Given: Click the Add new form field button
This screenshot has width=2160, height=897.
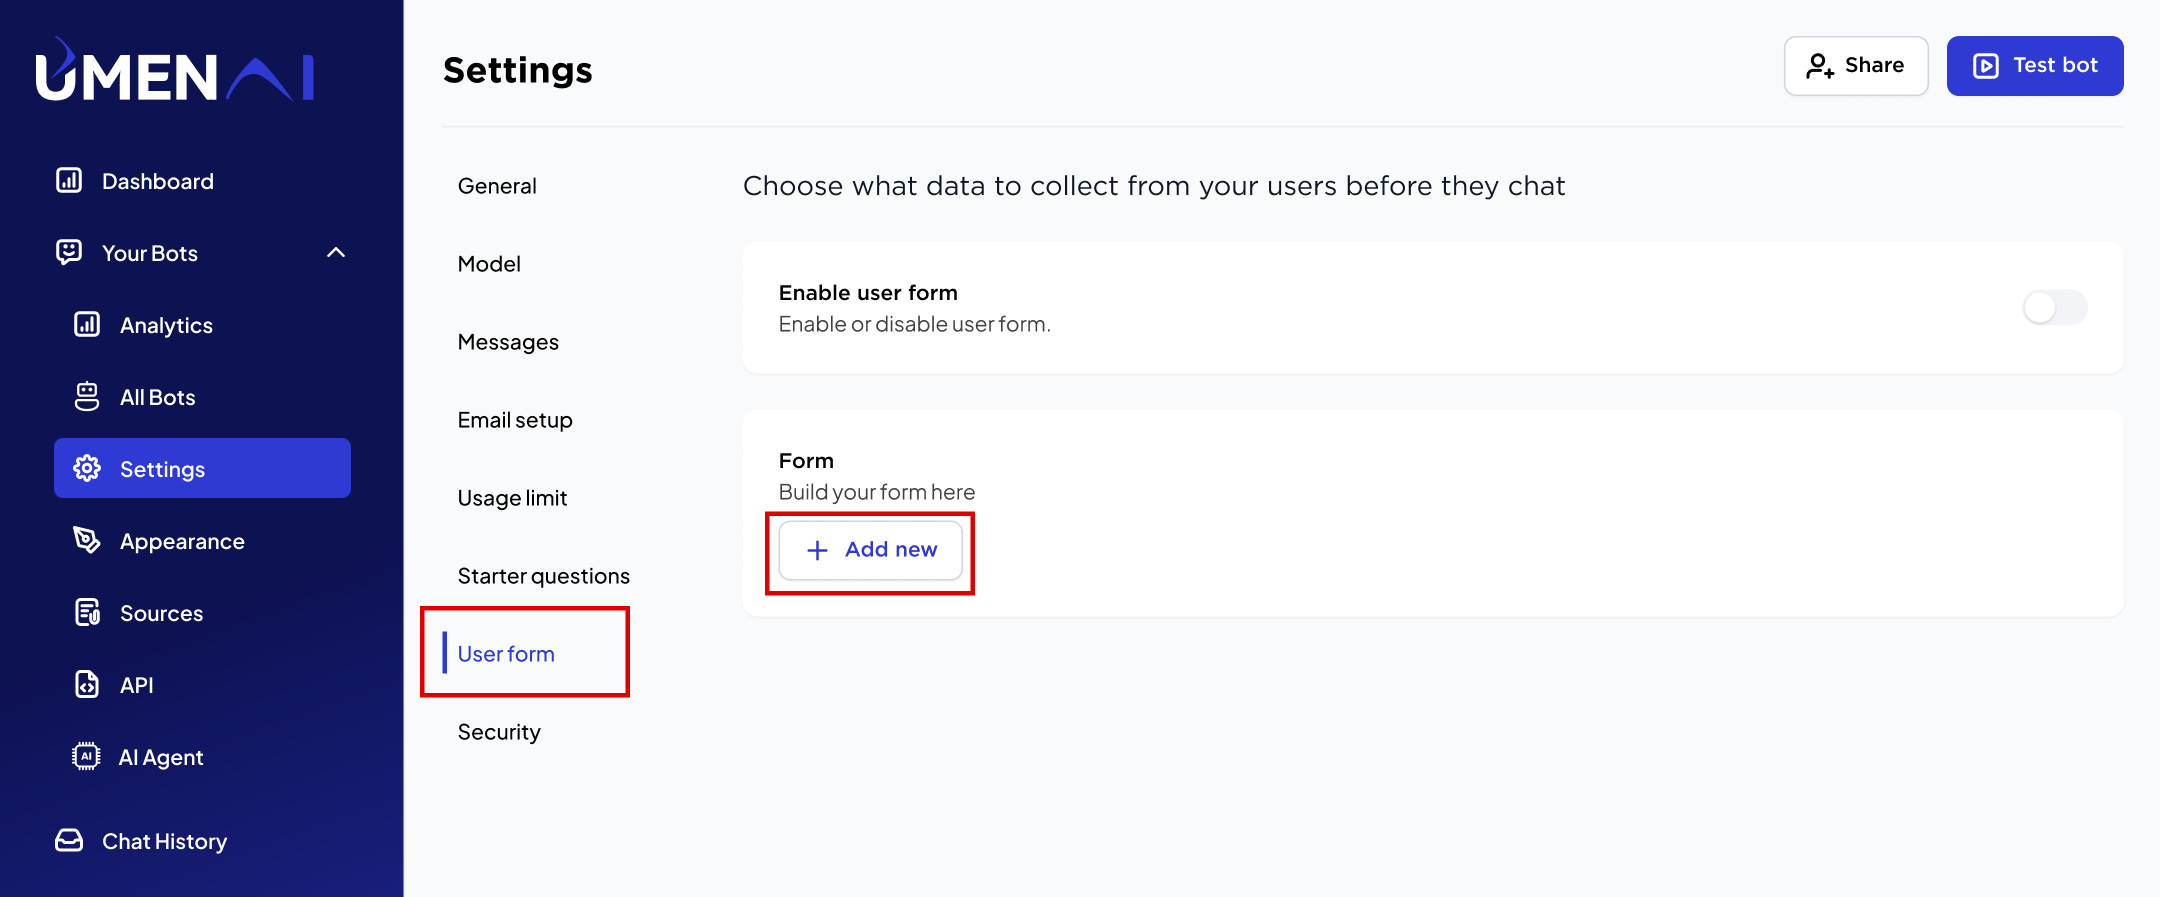Looking at the screenshot, I should point(870,550).
